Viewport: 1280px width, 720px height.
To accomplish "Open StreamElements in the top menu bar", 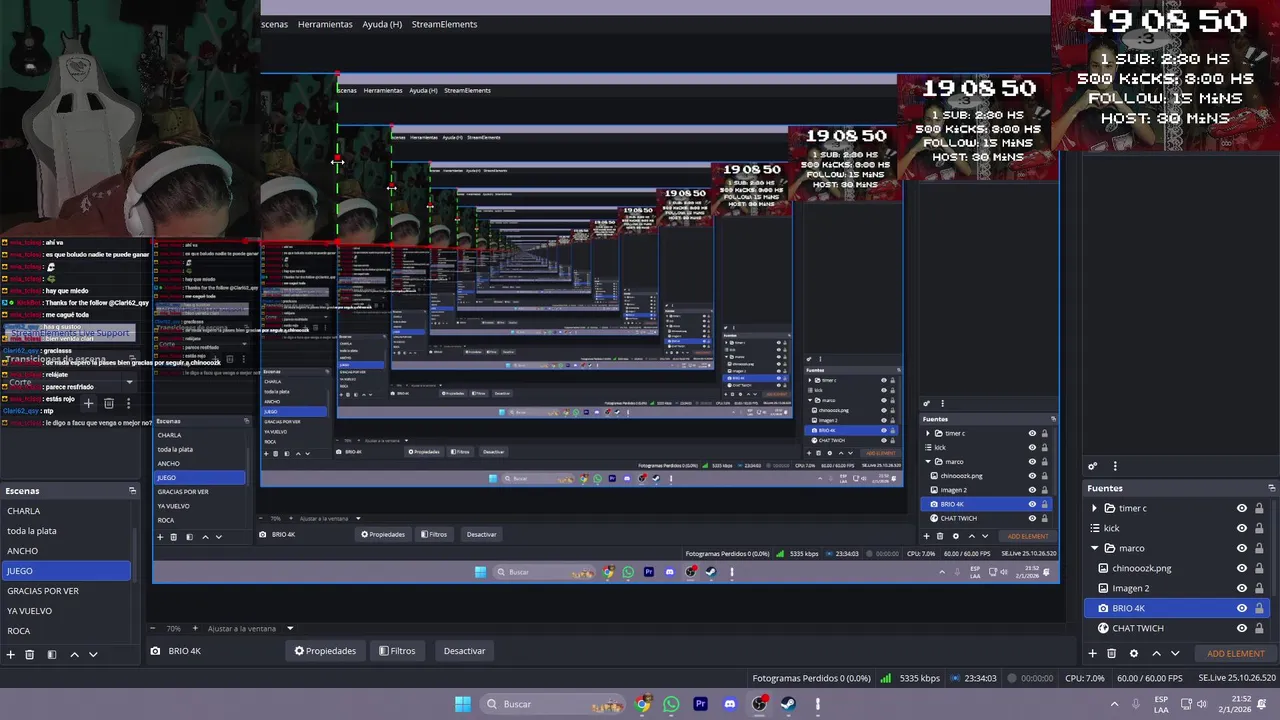I will 444,24.
